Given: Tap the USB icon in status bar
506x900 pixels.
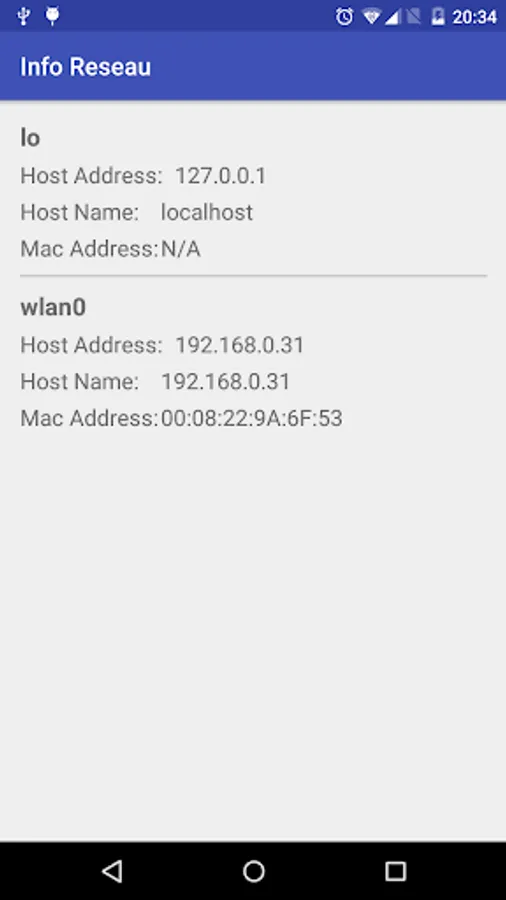Looking at the screenshot, I should point(24,16).
